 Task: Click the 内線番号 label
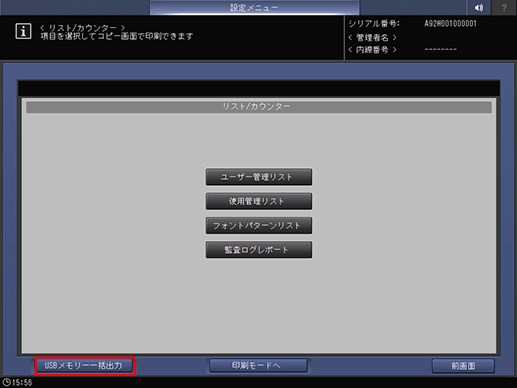coord(372,50)
